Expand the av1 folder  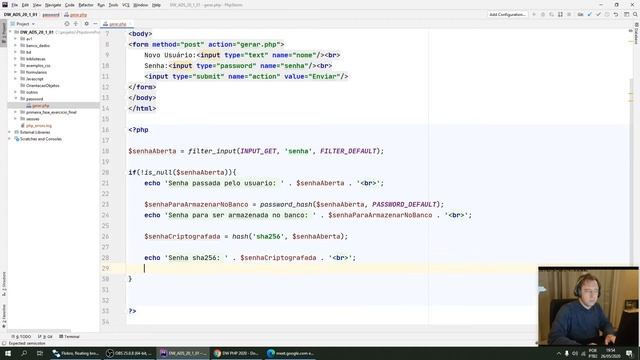pyautogui.click(x=16, y=39)
